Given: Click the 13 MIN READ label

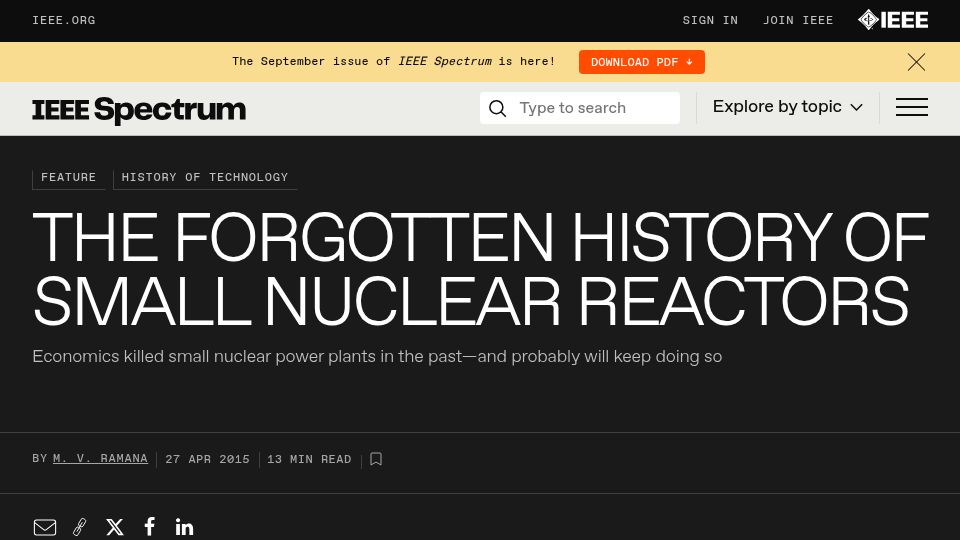Looking at the screenshot, I should point(309,459).
